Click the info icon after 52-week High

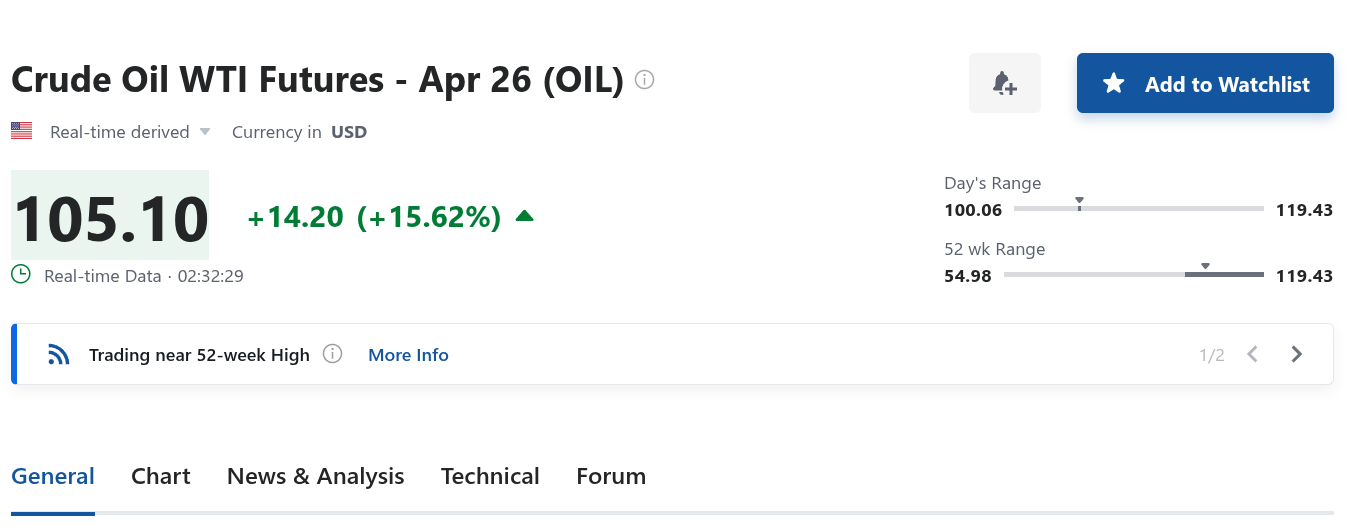pos(333,354)
